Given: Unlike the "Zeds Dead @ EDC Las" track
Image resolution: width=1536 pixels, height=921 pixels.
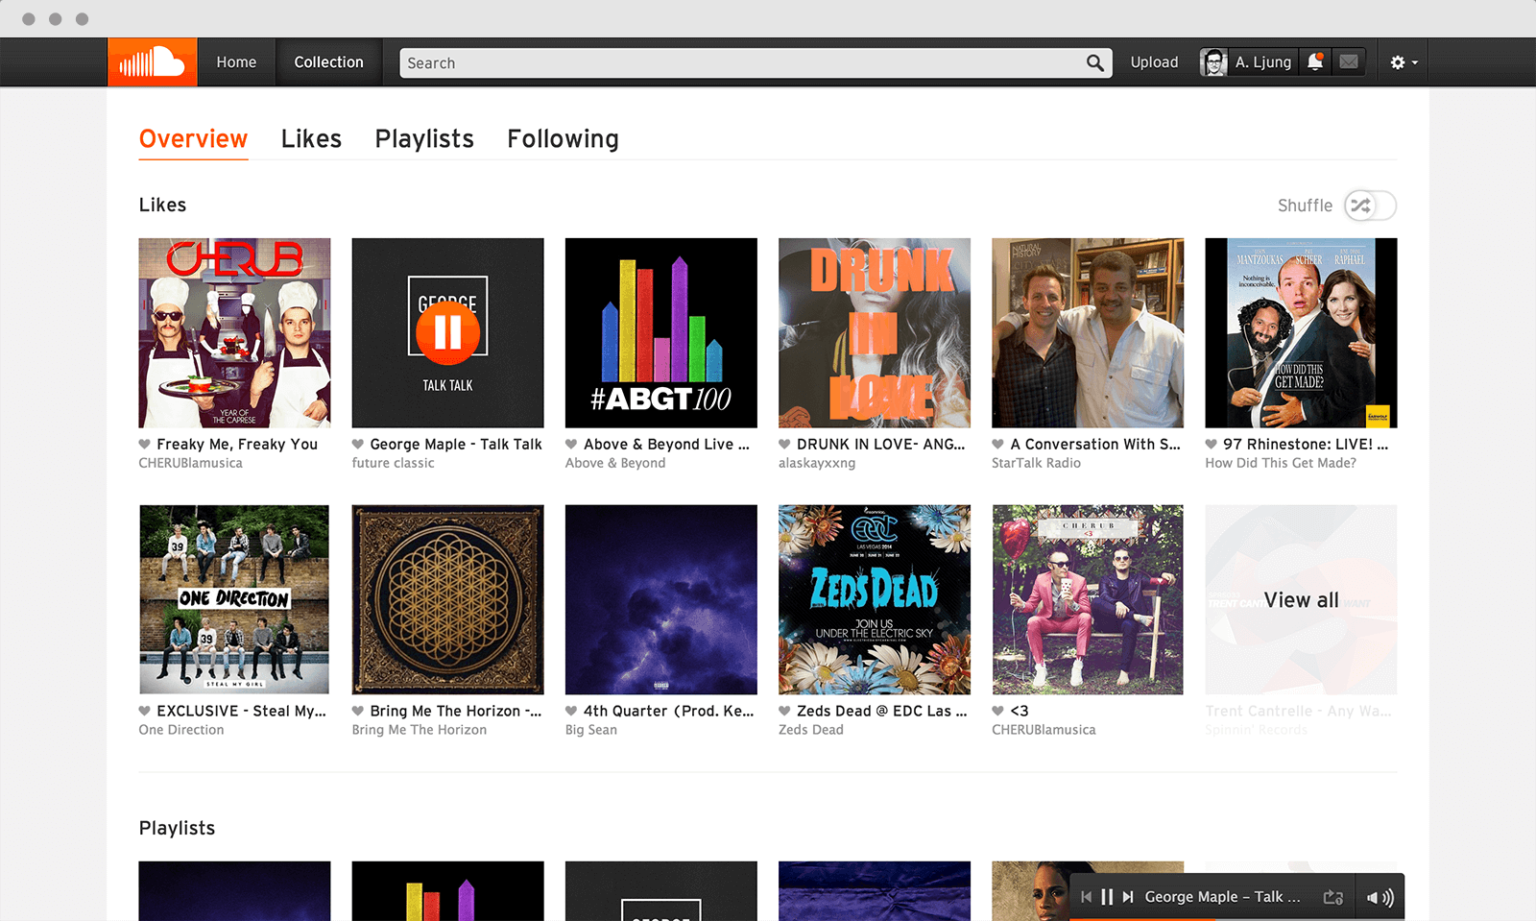Looking at the screenshot, I should [x=784, y=711].
